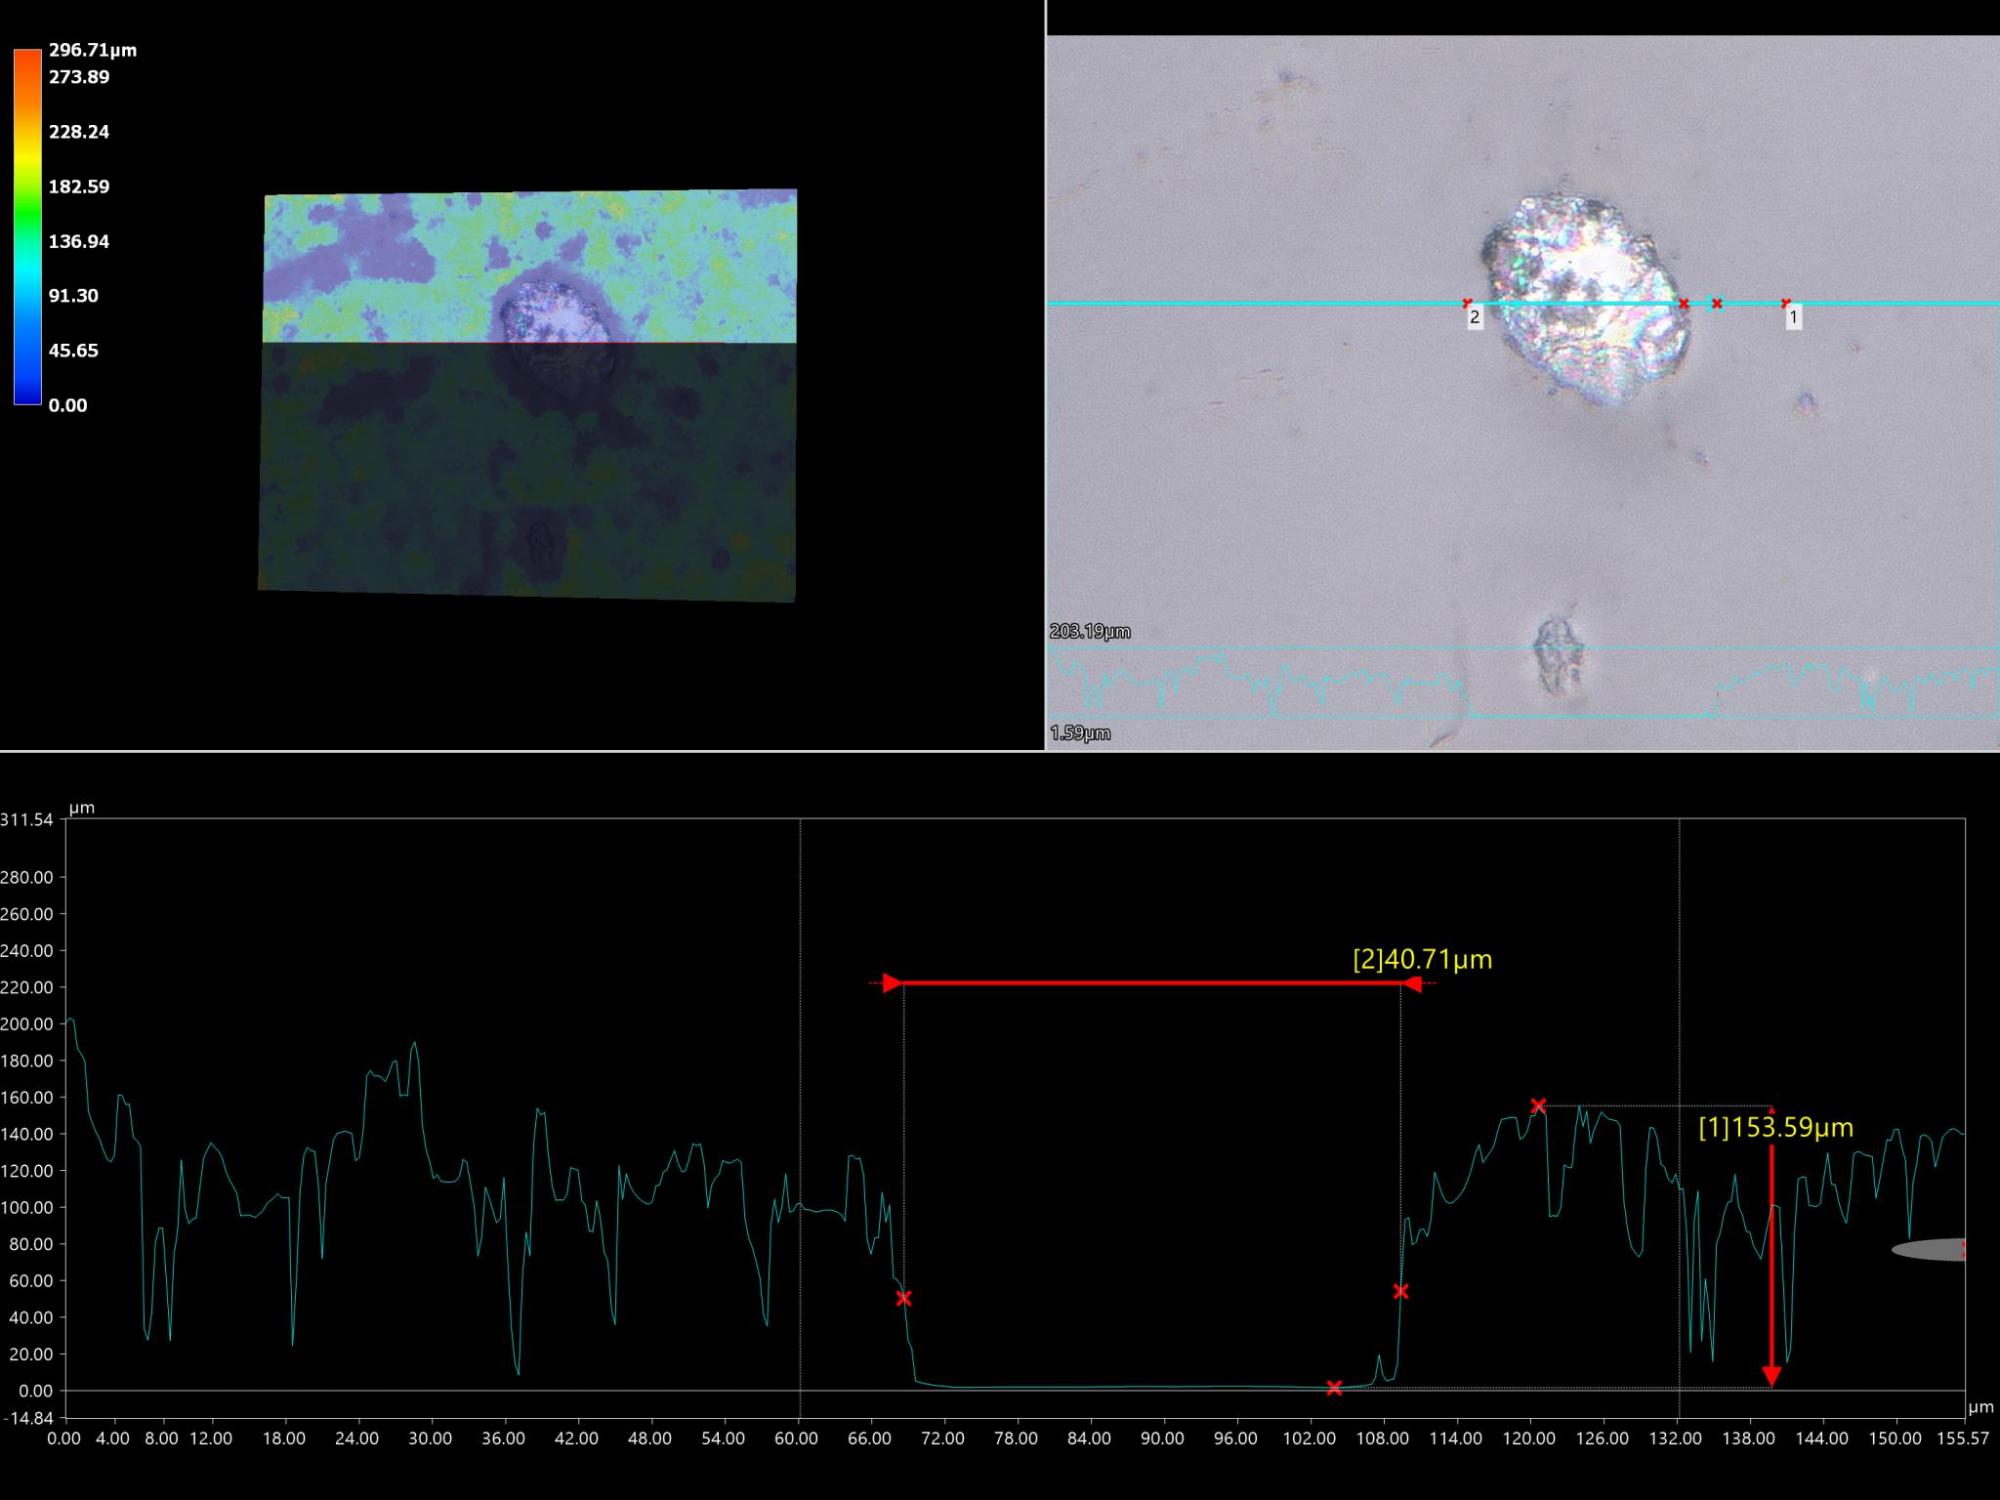Click red X marker on left pit wall
The width and height of the screenshot is (2000, 1500).
click(x=904, y=1299)
